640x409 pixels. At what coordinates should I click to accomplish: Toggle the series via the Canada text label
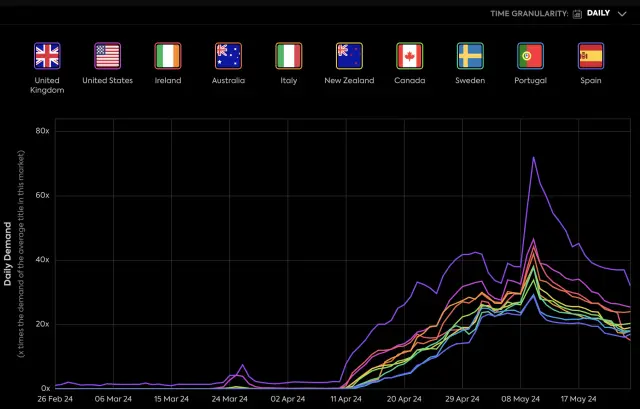[410, 81]
